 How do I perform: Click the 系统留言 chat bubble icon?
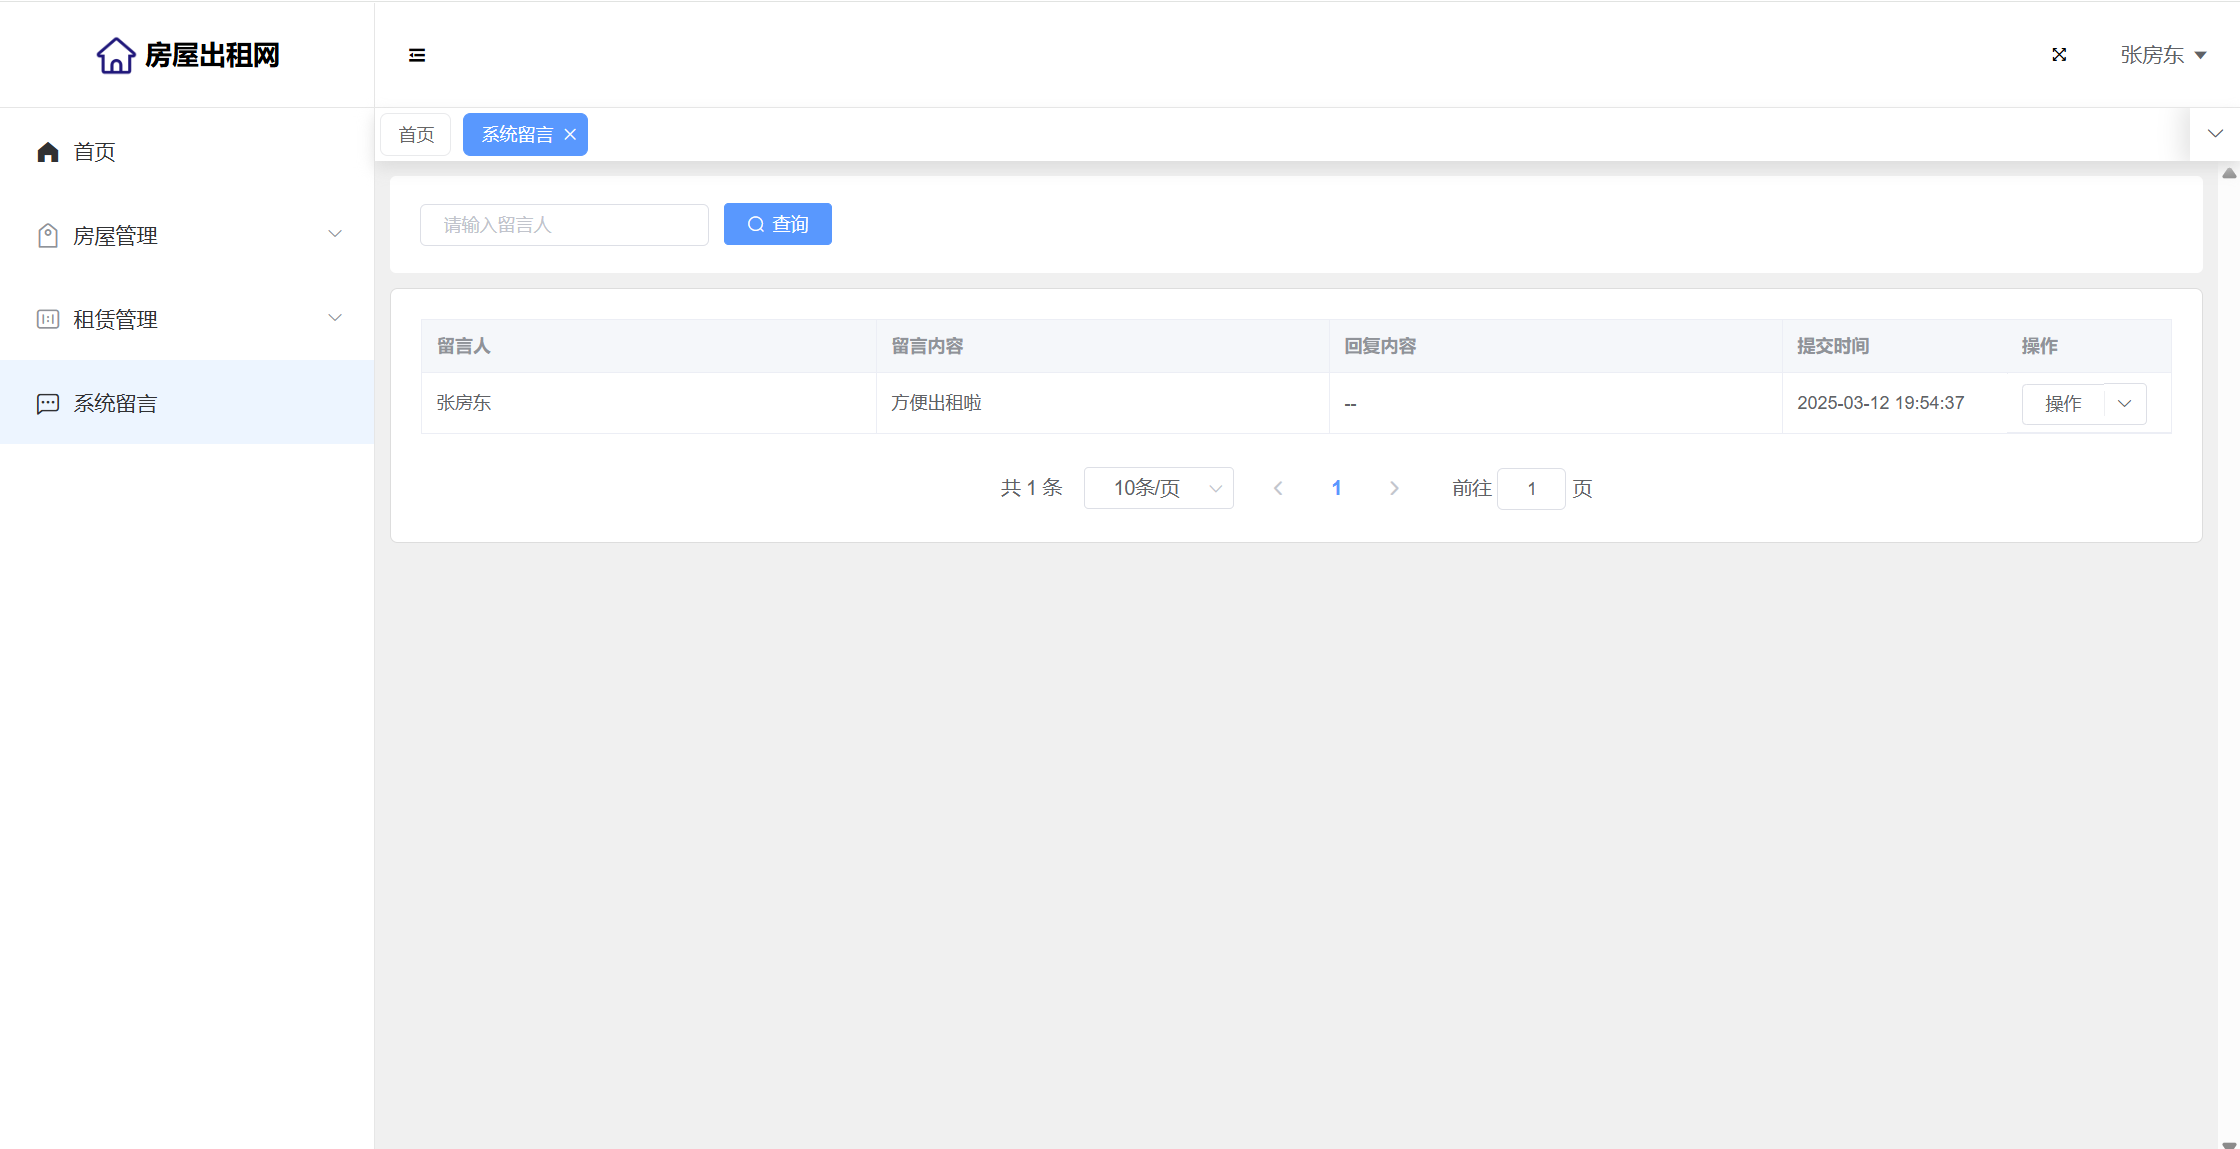(x=48, y=404)
